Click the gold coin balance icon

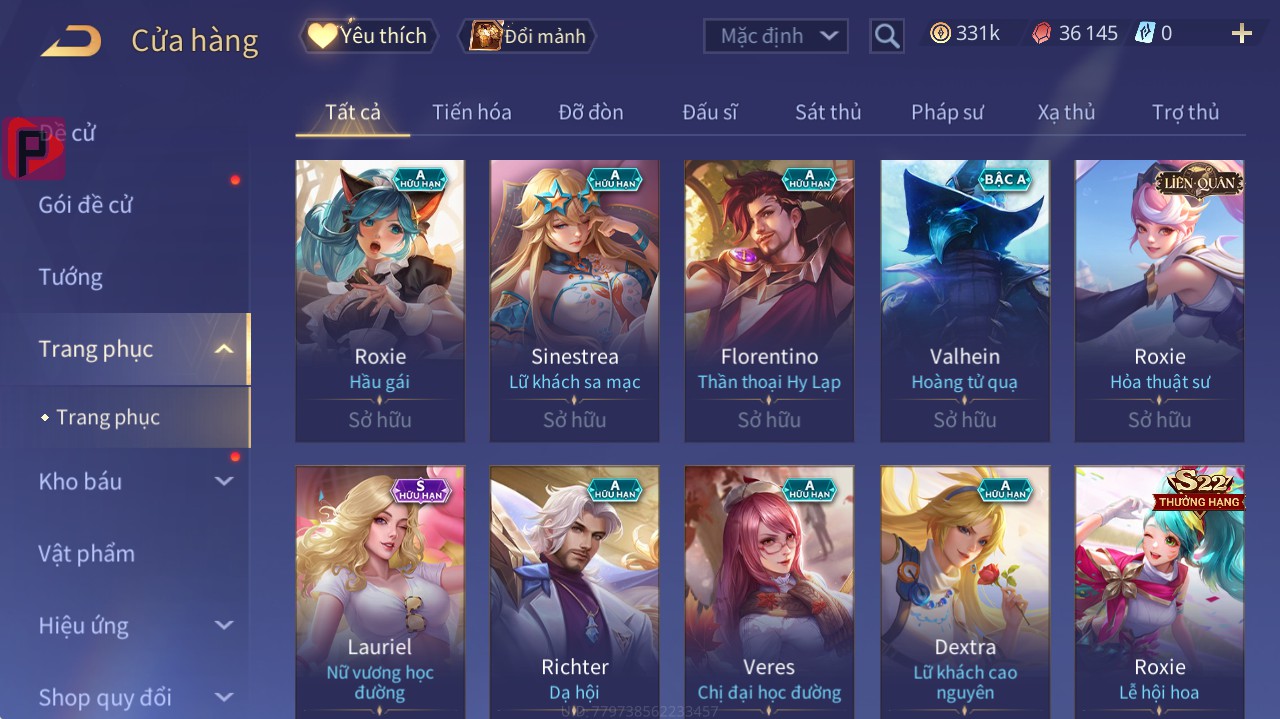tap(940, 33)
